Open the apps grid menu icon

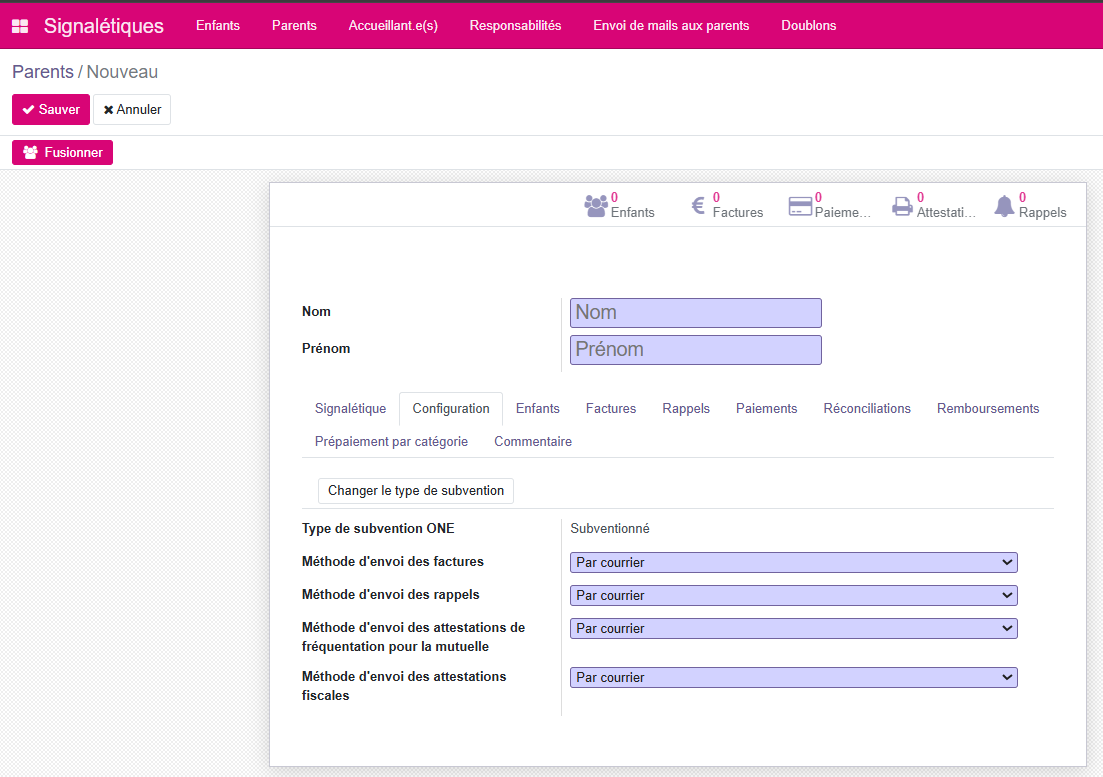point(20,26)
